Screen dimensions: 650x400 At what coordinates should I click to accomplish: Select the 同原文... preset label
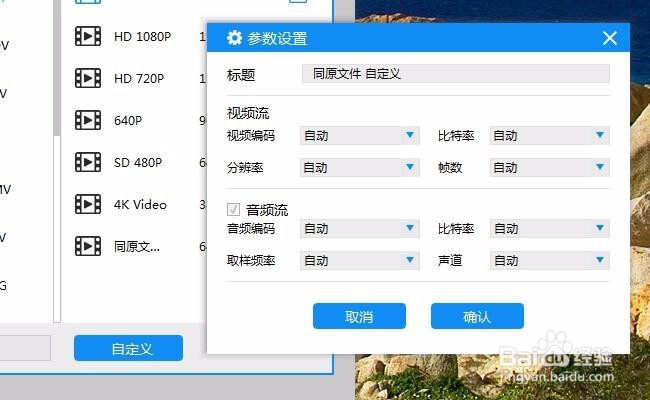pos(137,247)
